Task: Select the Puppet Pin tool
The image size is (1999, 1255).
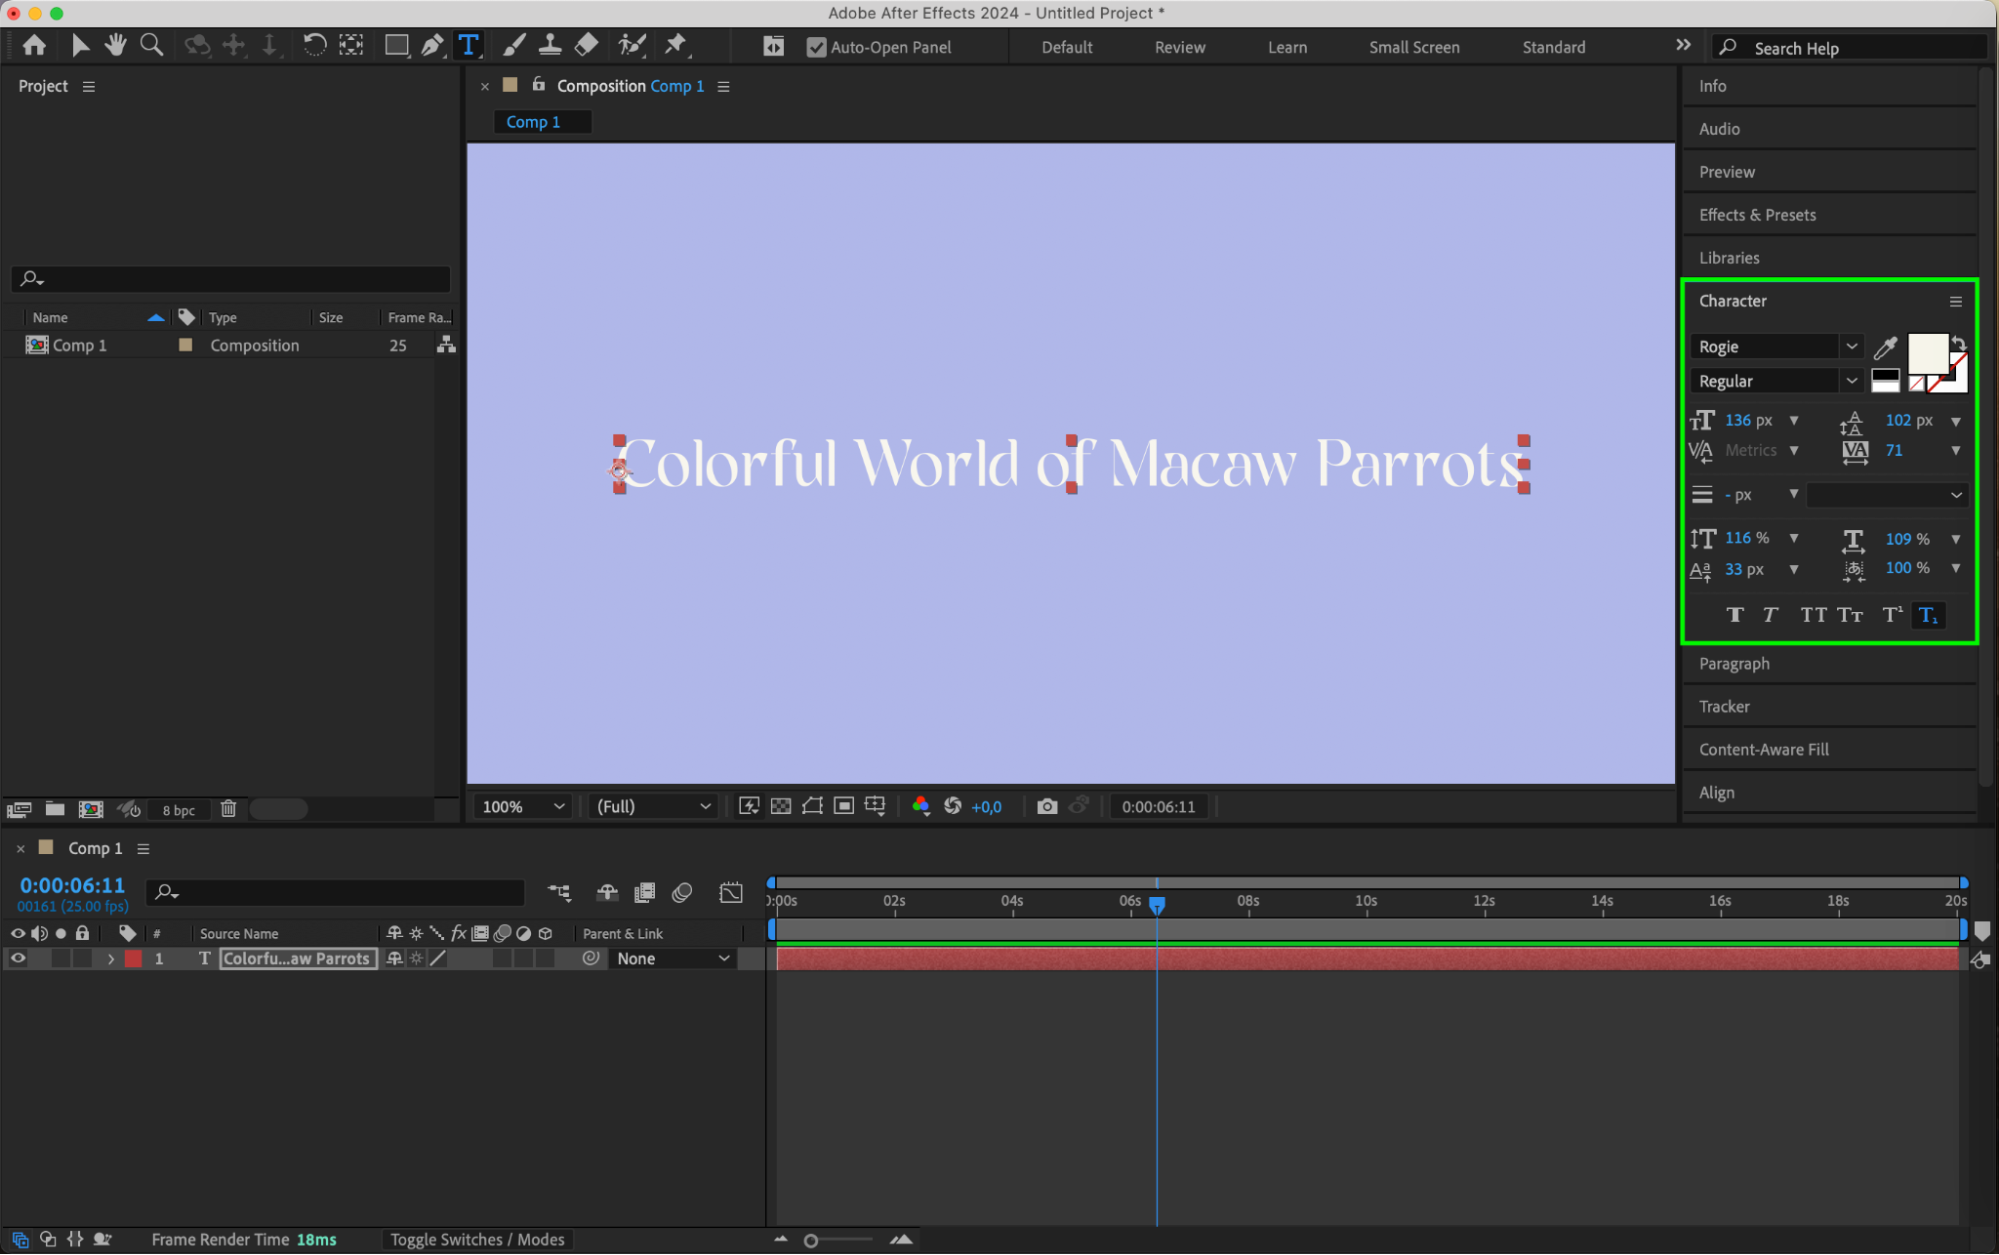Action: tap(676, 45)
